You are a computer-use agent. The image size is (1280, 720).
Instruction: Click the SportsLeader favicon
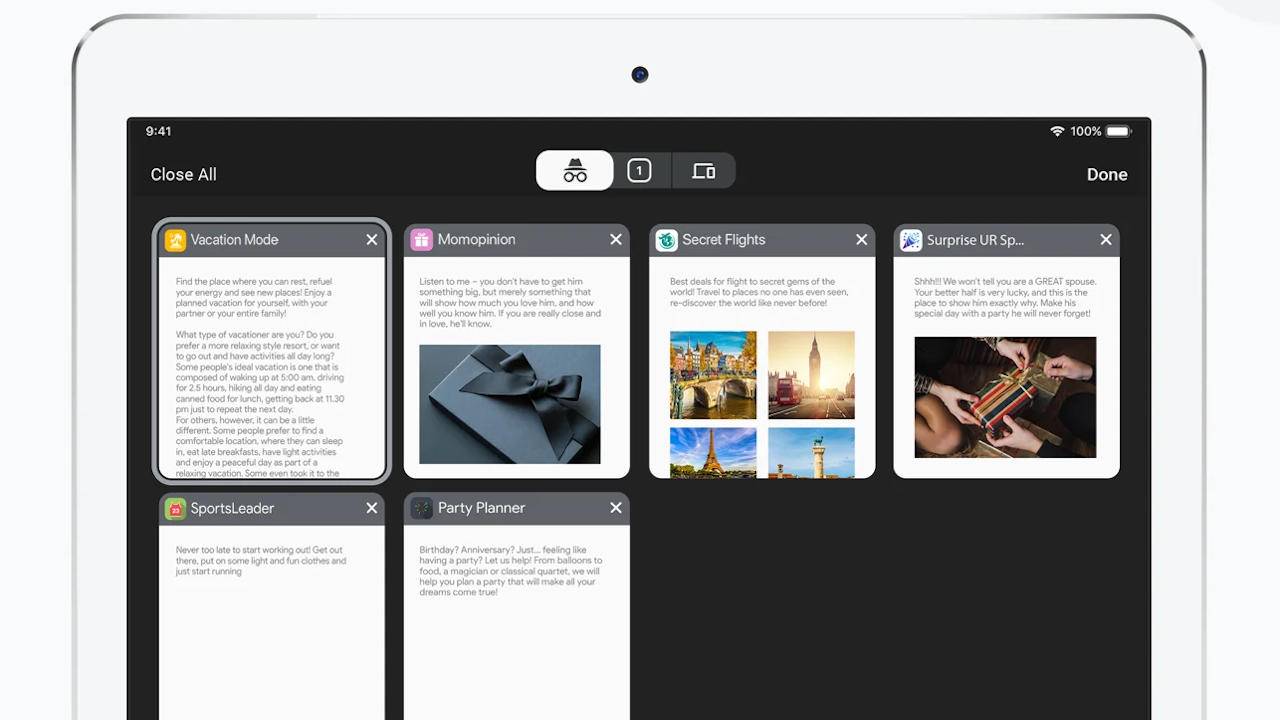coord(175,508)
